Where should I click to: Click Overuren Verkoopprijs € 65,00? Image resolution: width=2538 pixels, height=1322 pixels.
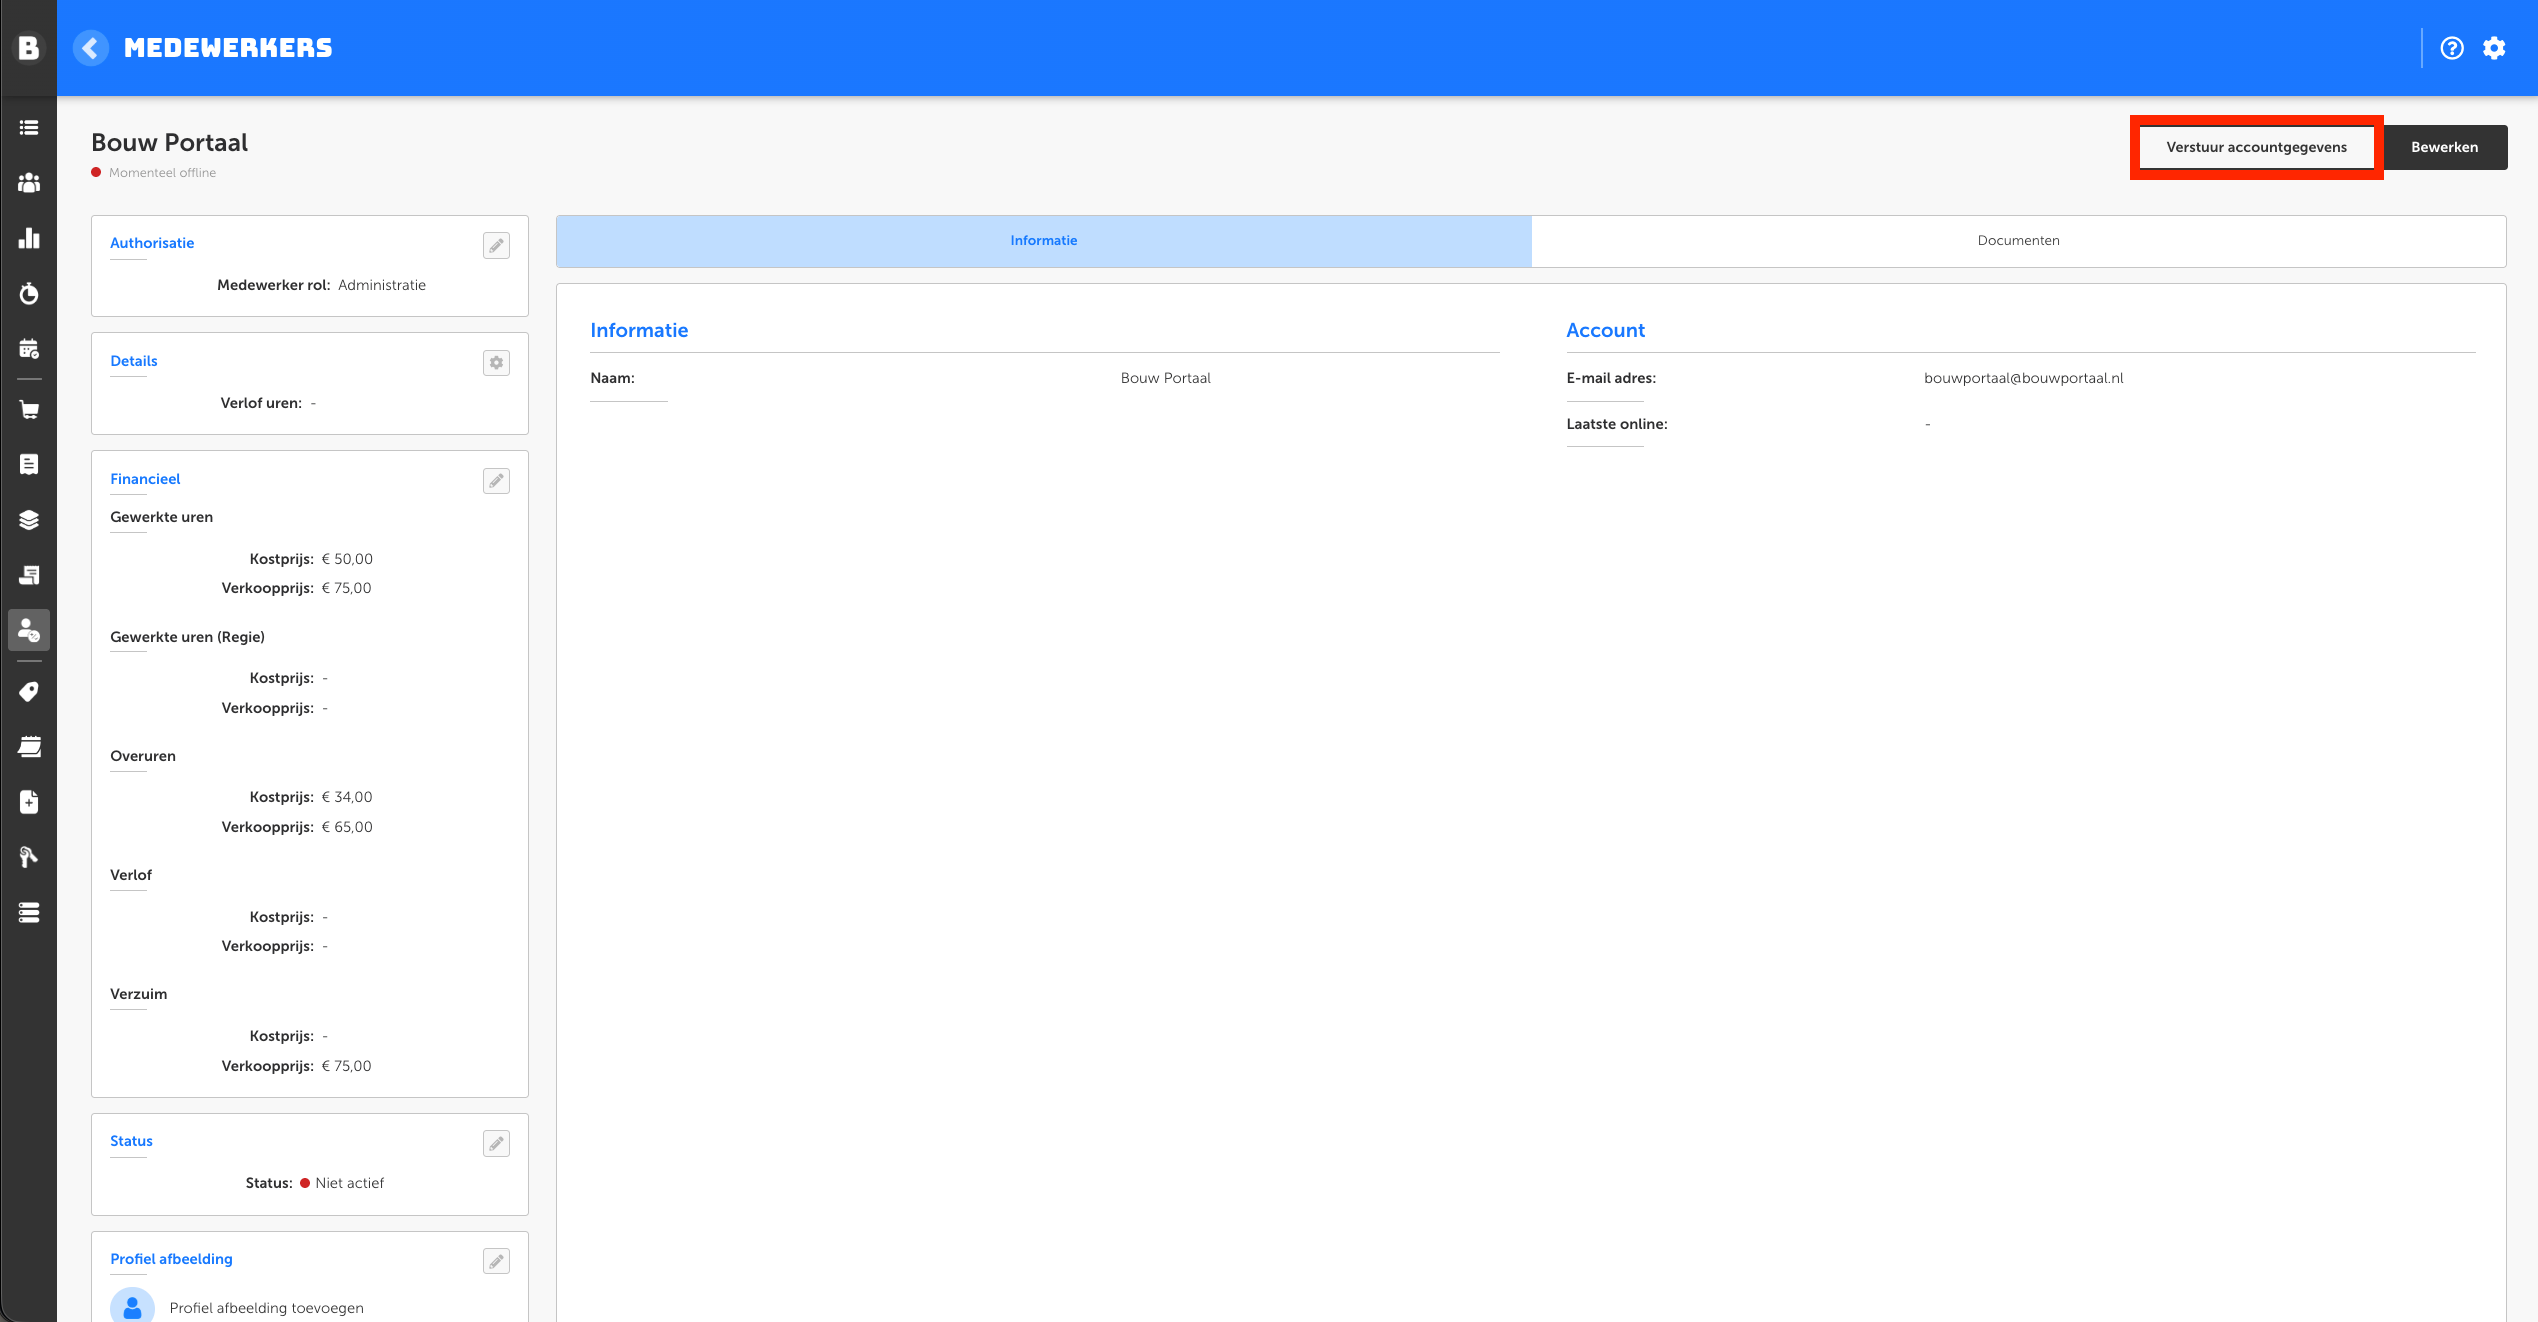click(x=347, y=827)
